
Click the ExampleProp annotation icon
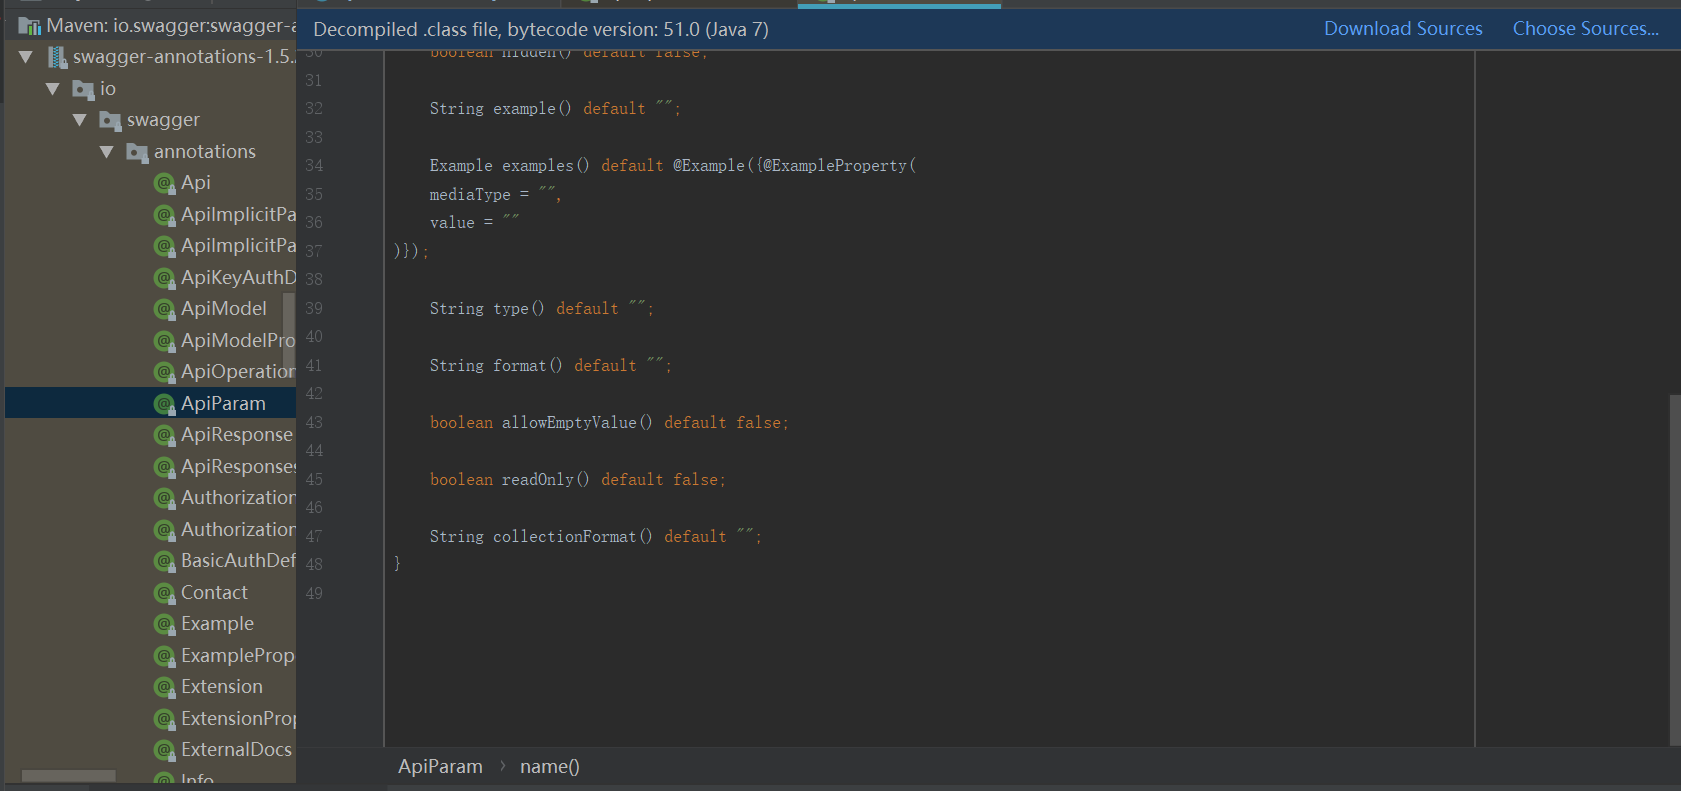[x=165, y=656]
